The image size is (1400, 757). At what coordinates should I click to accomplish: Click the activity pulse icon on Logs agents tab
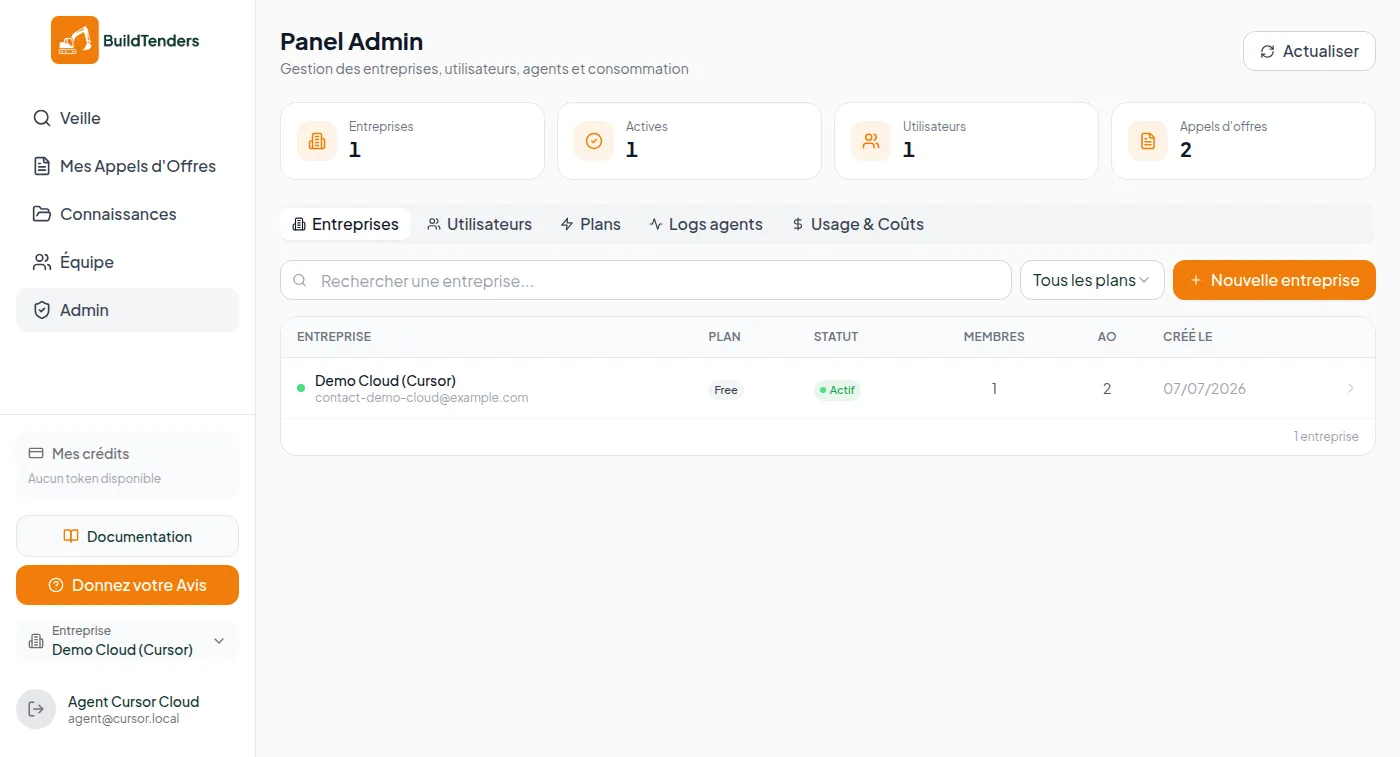pos(656,224)
